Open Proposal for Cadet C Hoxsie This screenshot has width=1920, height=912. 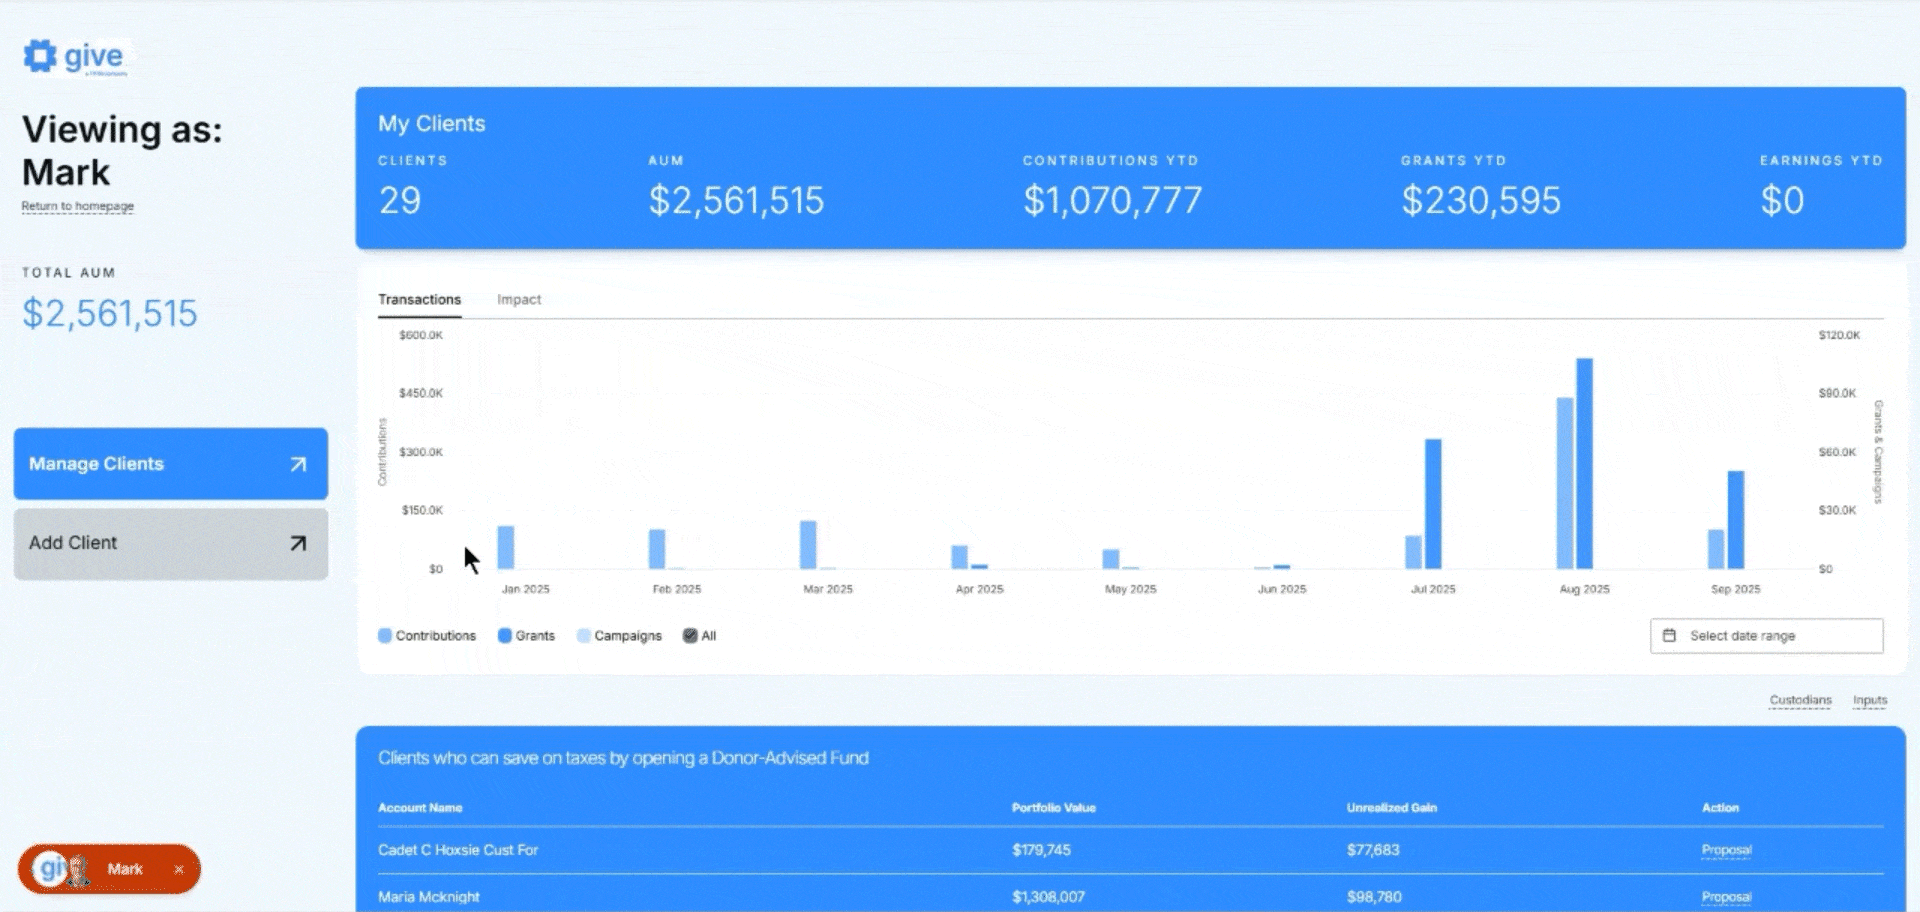(1726, 850)
